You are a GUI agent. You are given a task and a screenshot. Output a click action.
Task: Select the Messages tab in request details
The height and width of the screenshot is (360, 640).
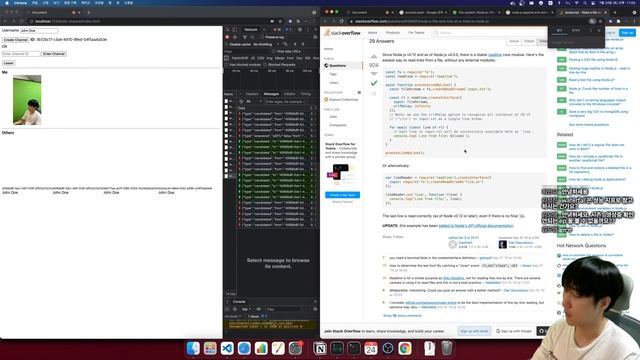click(271, 94)
